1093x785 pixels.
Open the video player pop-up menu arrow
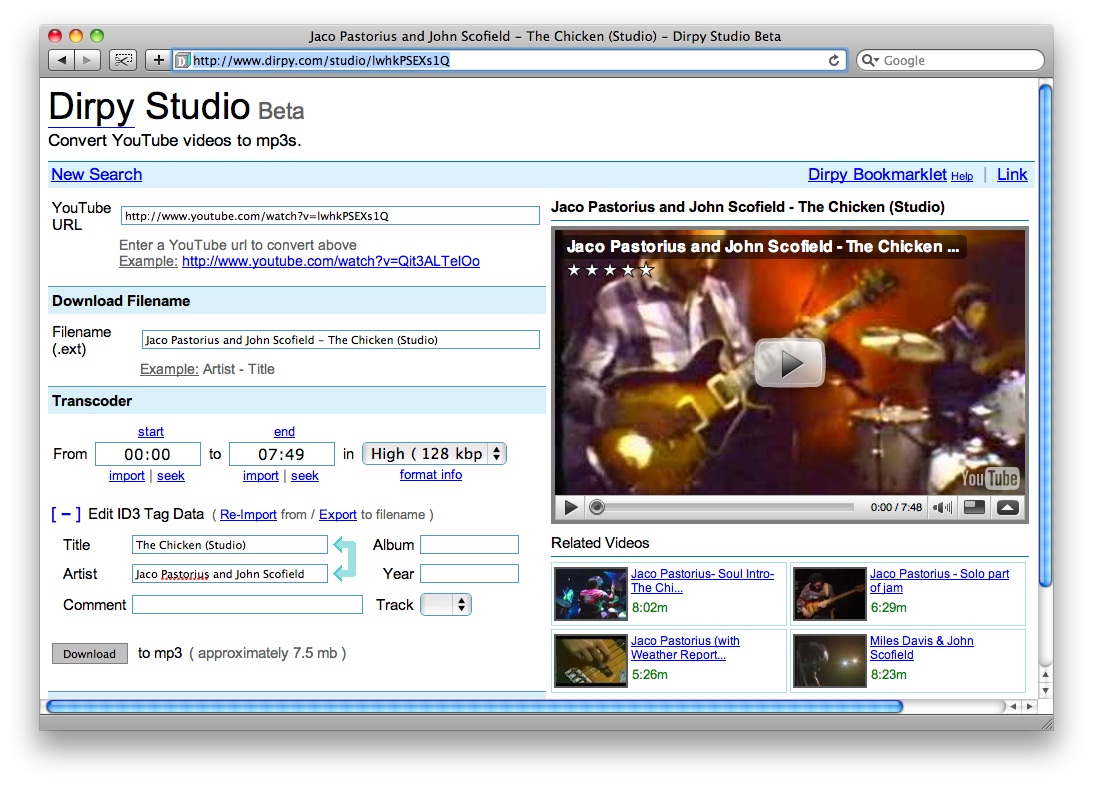(1007, 508)
